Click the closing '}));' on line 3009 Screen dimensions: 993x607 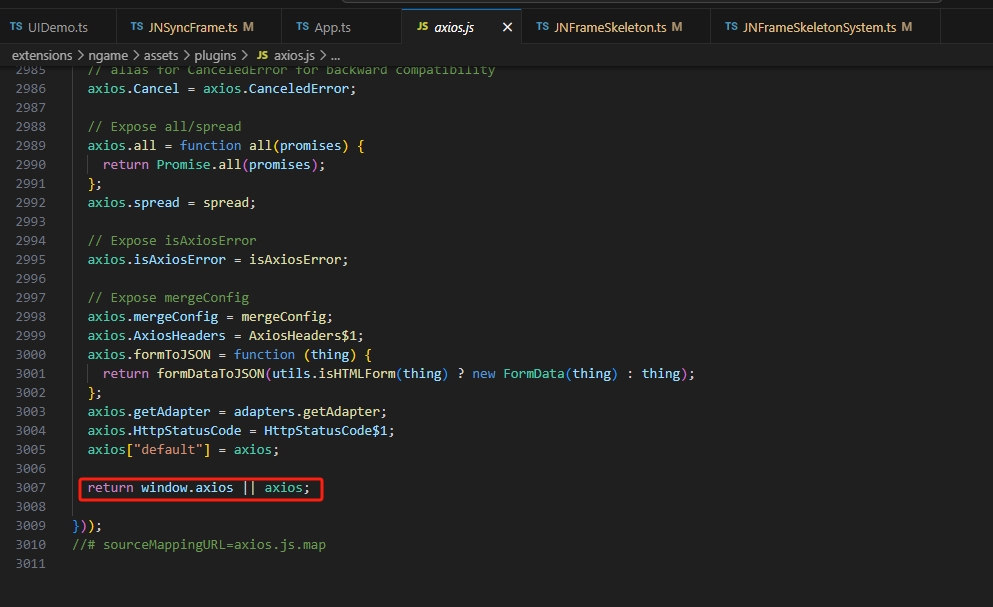pyautogui.click(x=87, y=526)
